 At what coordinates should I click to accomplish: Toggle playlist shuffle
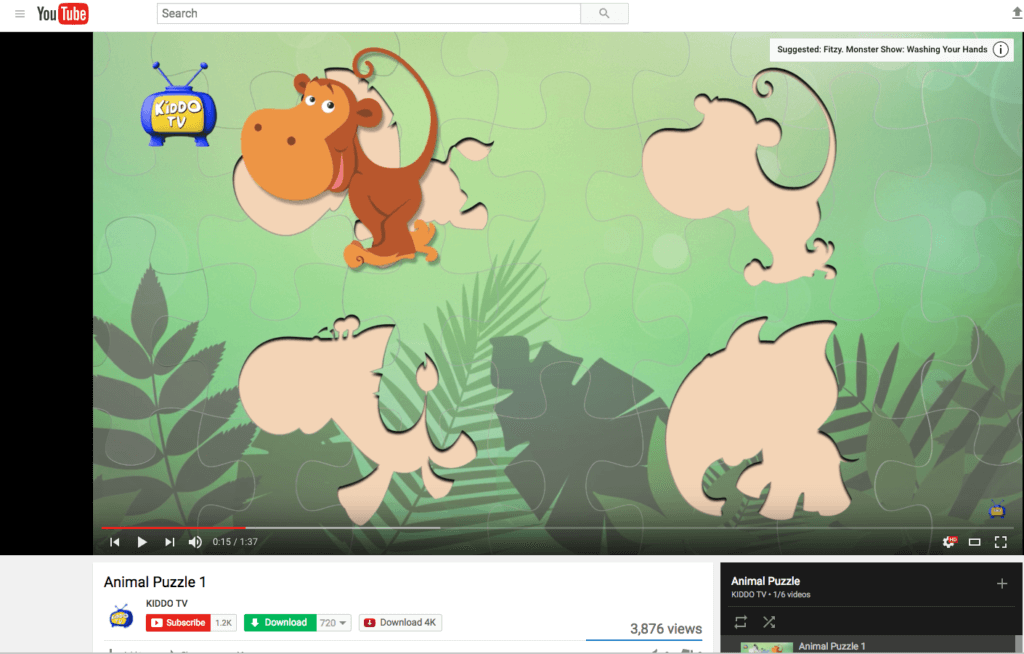pyautogui.click(x=769, y=622)
